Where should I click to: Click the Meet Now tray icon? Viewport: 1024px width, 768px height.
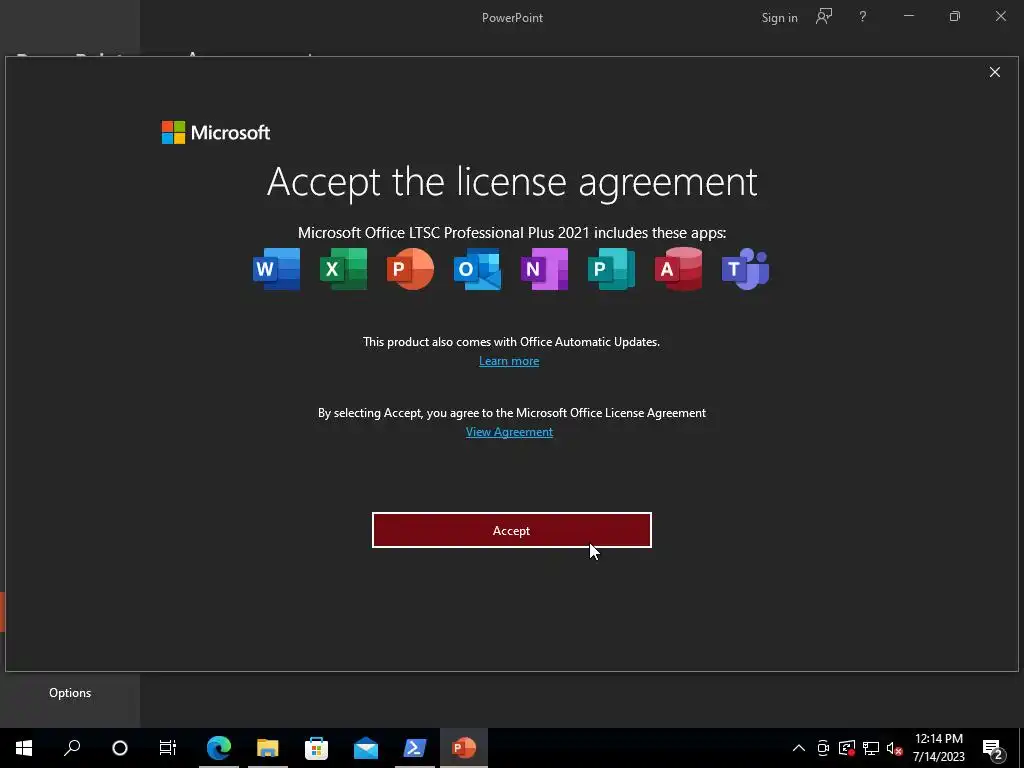[x=823, y=748]
